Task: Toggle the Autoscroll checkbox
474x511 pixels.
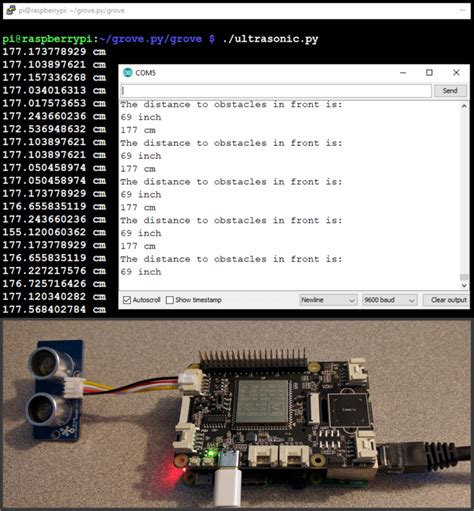Action: pos(127,300)
